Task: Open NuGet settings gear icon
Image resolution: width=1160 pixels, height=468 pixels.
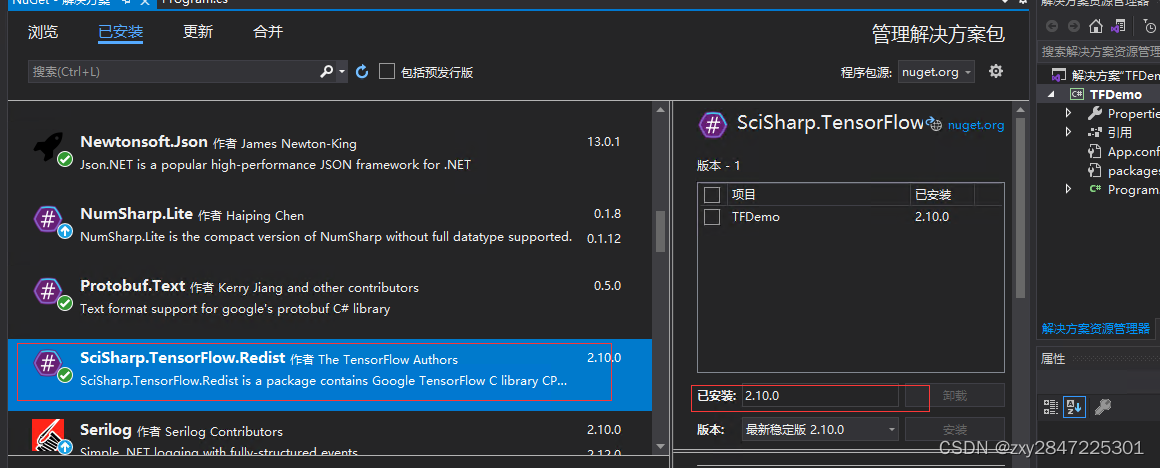Action: [997, 71]
